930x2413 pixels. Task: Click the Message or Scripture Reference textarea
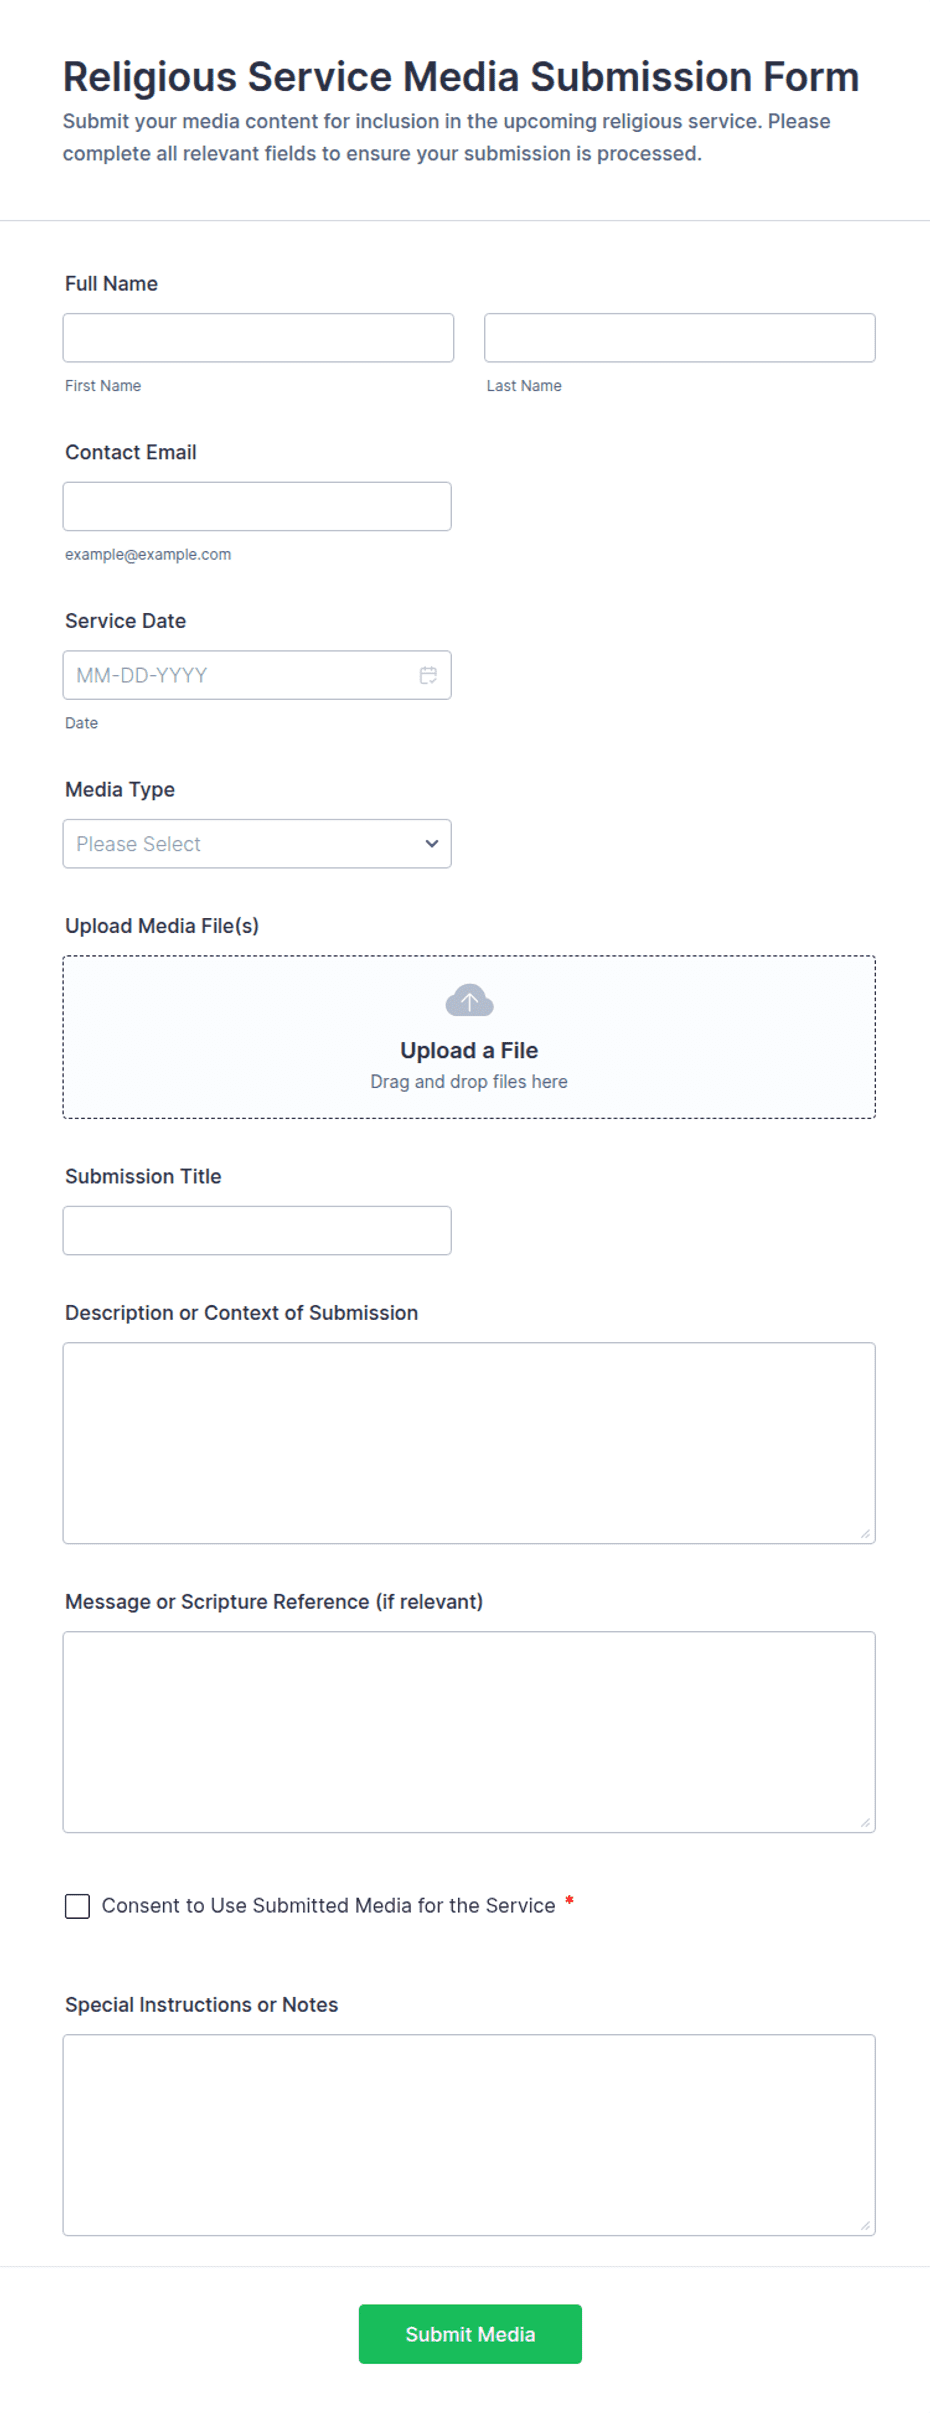(469, 1732)
